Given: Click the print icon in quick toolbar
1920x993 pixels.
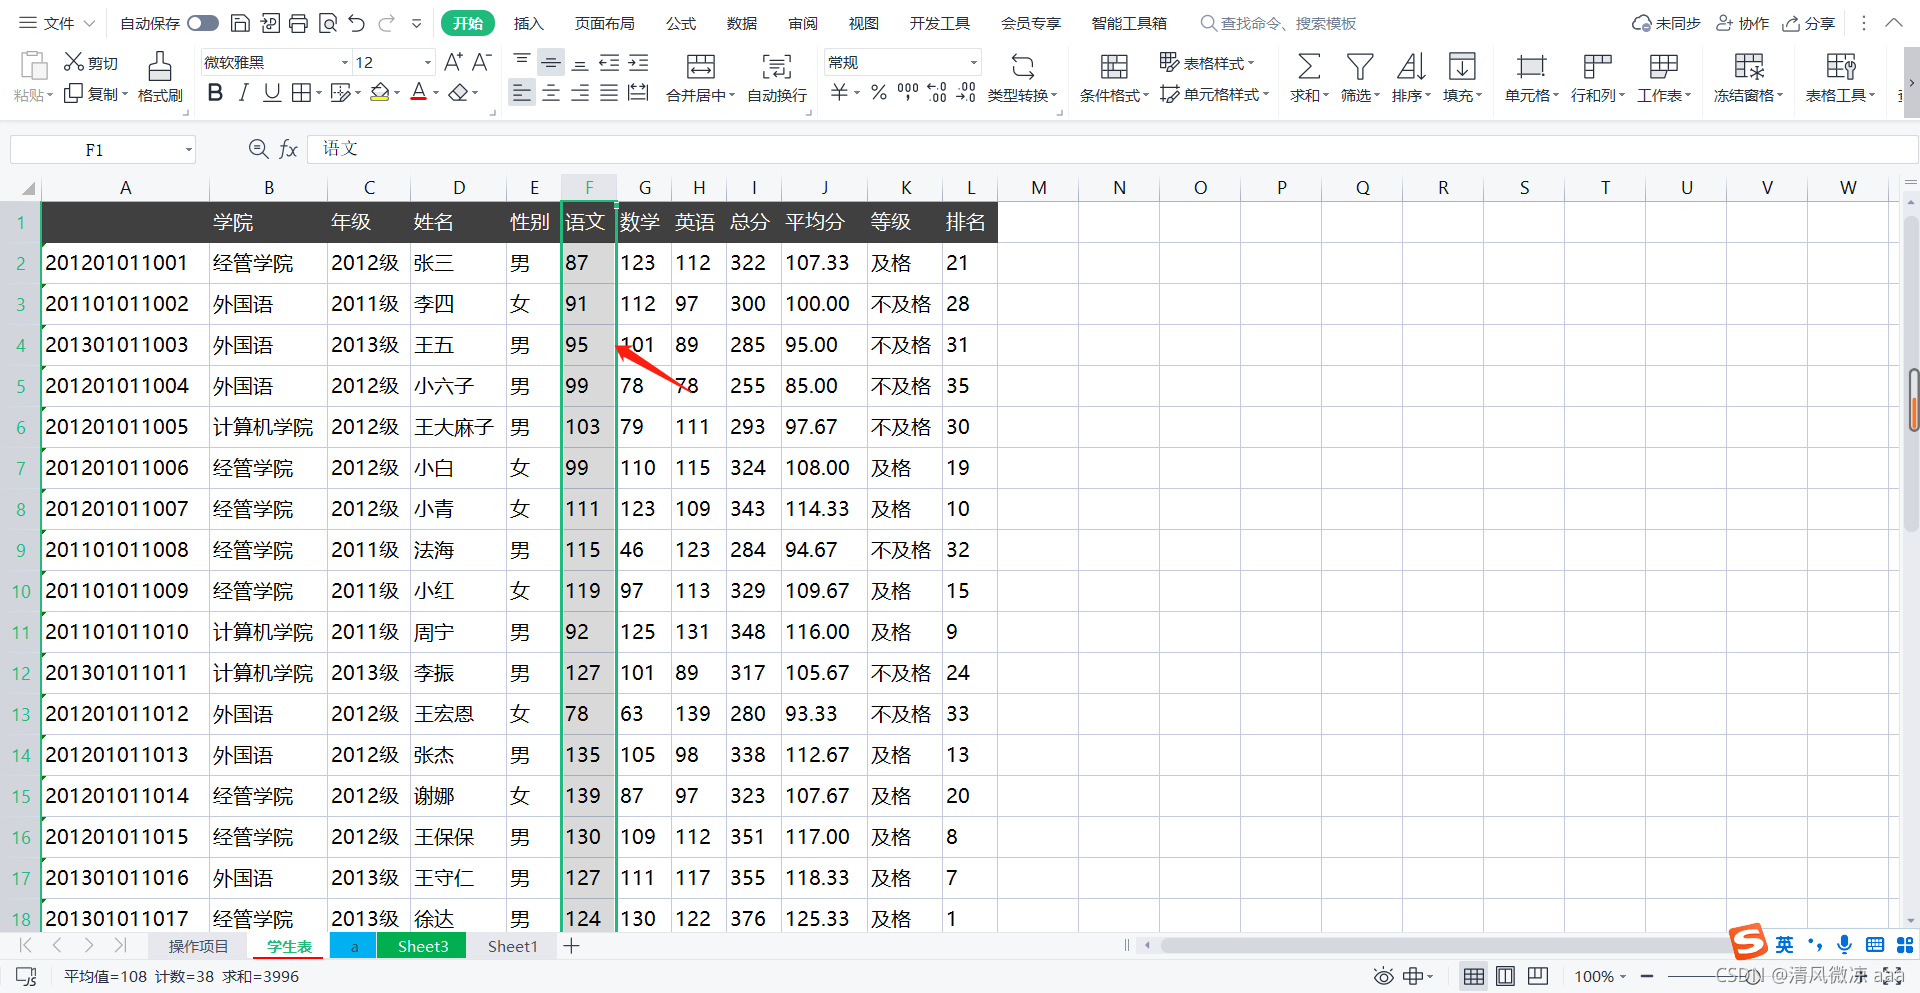Looking at the screenshot, I should 298,23.
